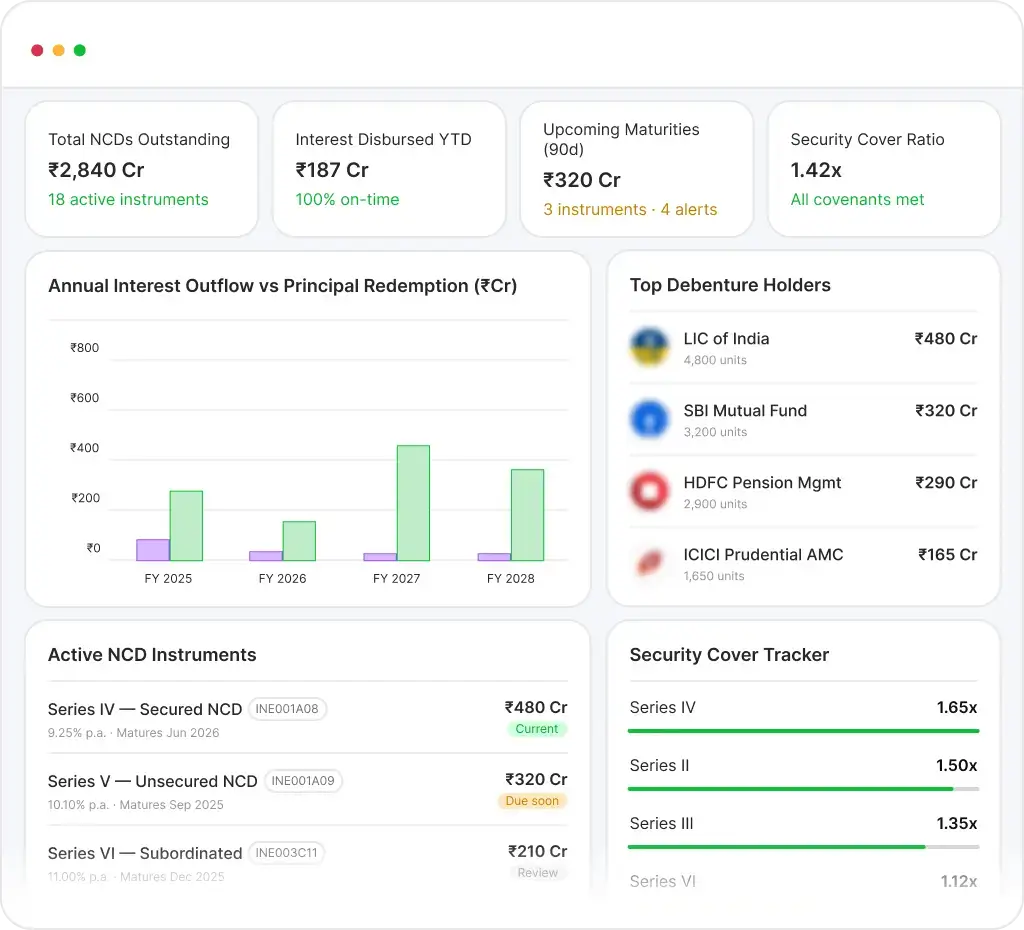Viewport: 1024px width, 930px height.
Task: Click the LIC of India holder logo
Action: [x=649, y=347]
